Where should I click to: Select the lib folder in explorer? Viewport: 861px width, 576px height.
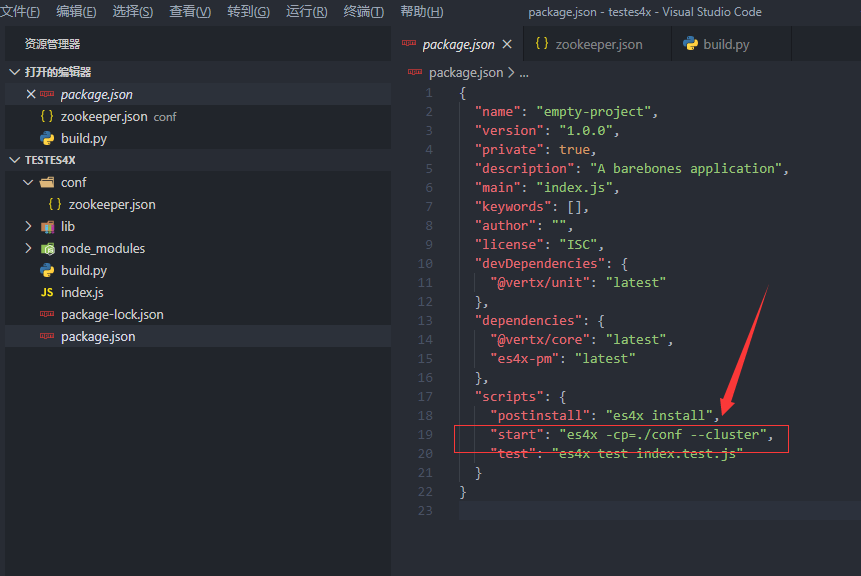point(198,226)
